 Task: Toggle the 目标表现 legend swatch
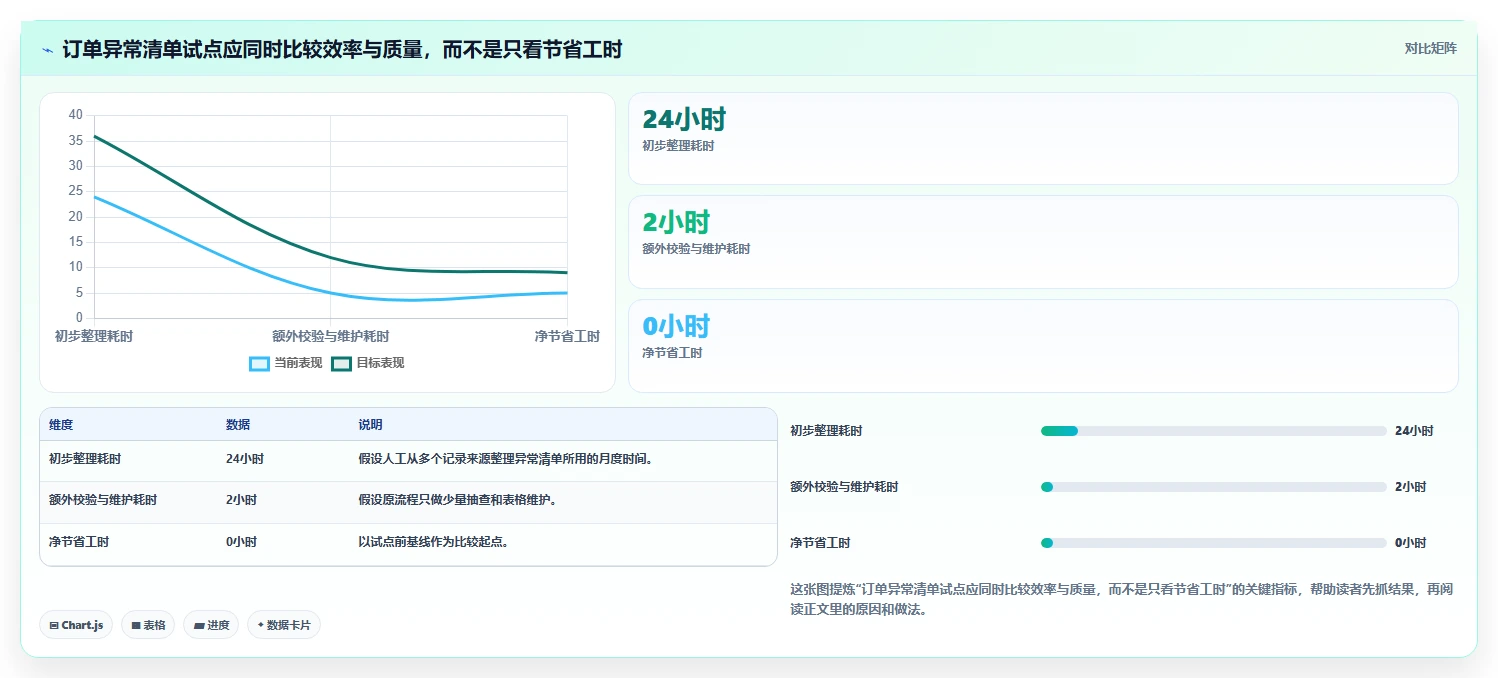pos(341,363)
